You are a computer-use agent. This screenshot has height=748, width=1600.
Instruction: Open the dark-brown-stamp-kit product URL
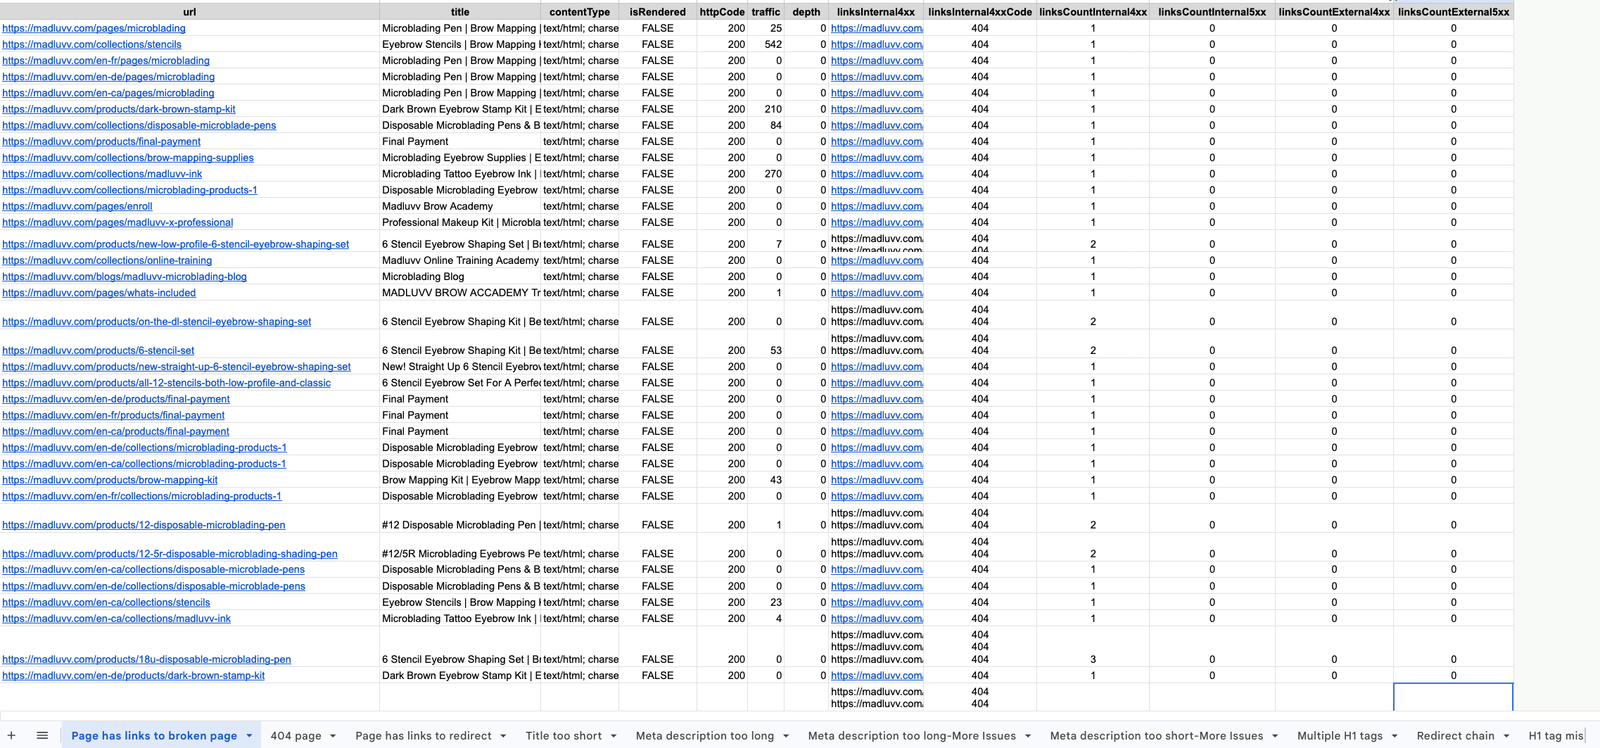point(119,109)
